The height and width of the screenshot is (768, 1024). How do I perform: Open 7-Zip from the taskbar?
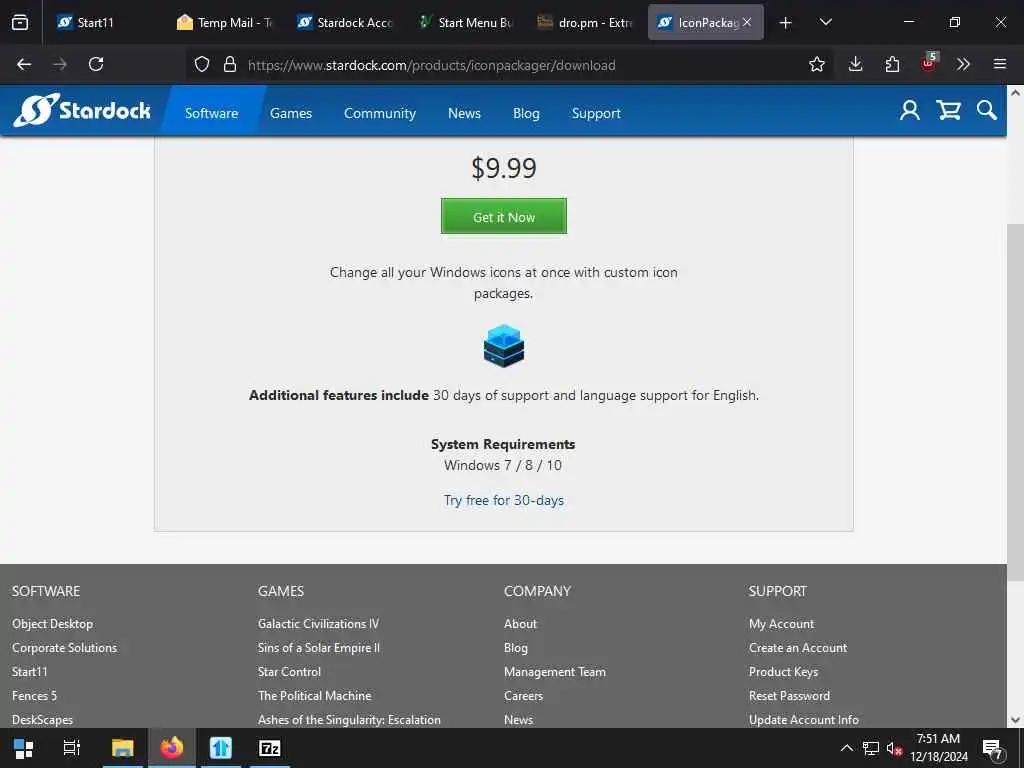pos(270,748)
